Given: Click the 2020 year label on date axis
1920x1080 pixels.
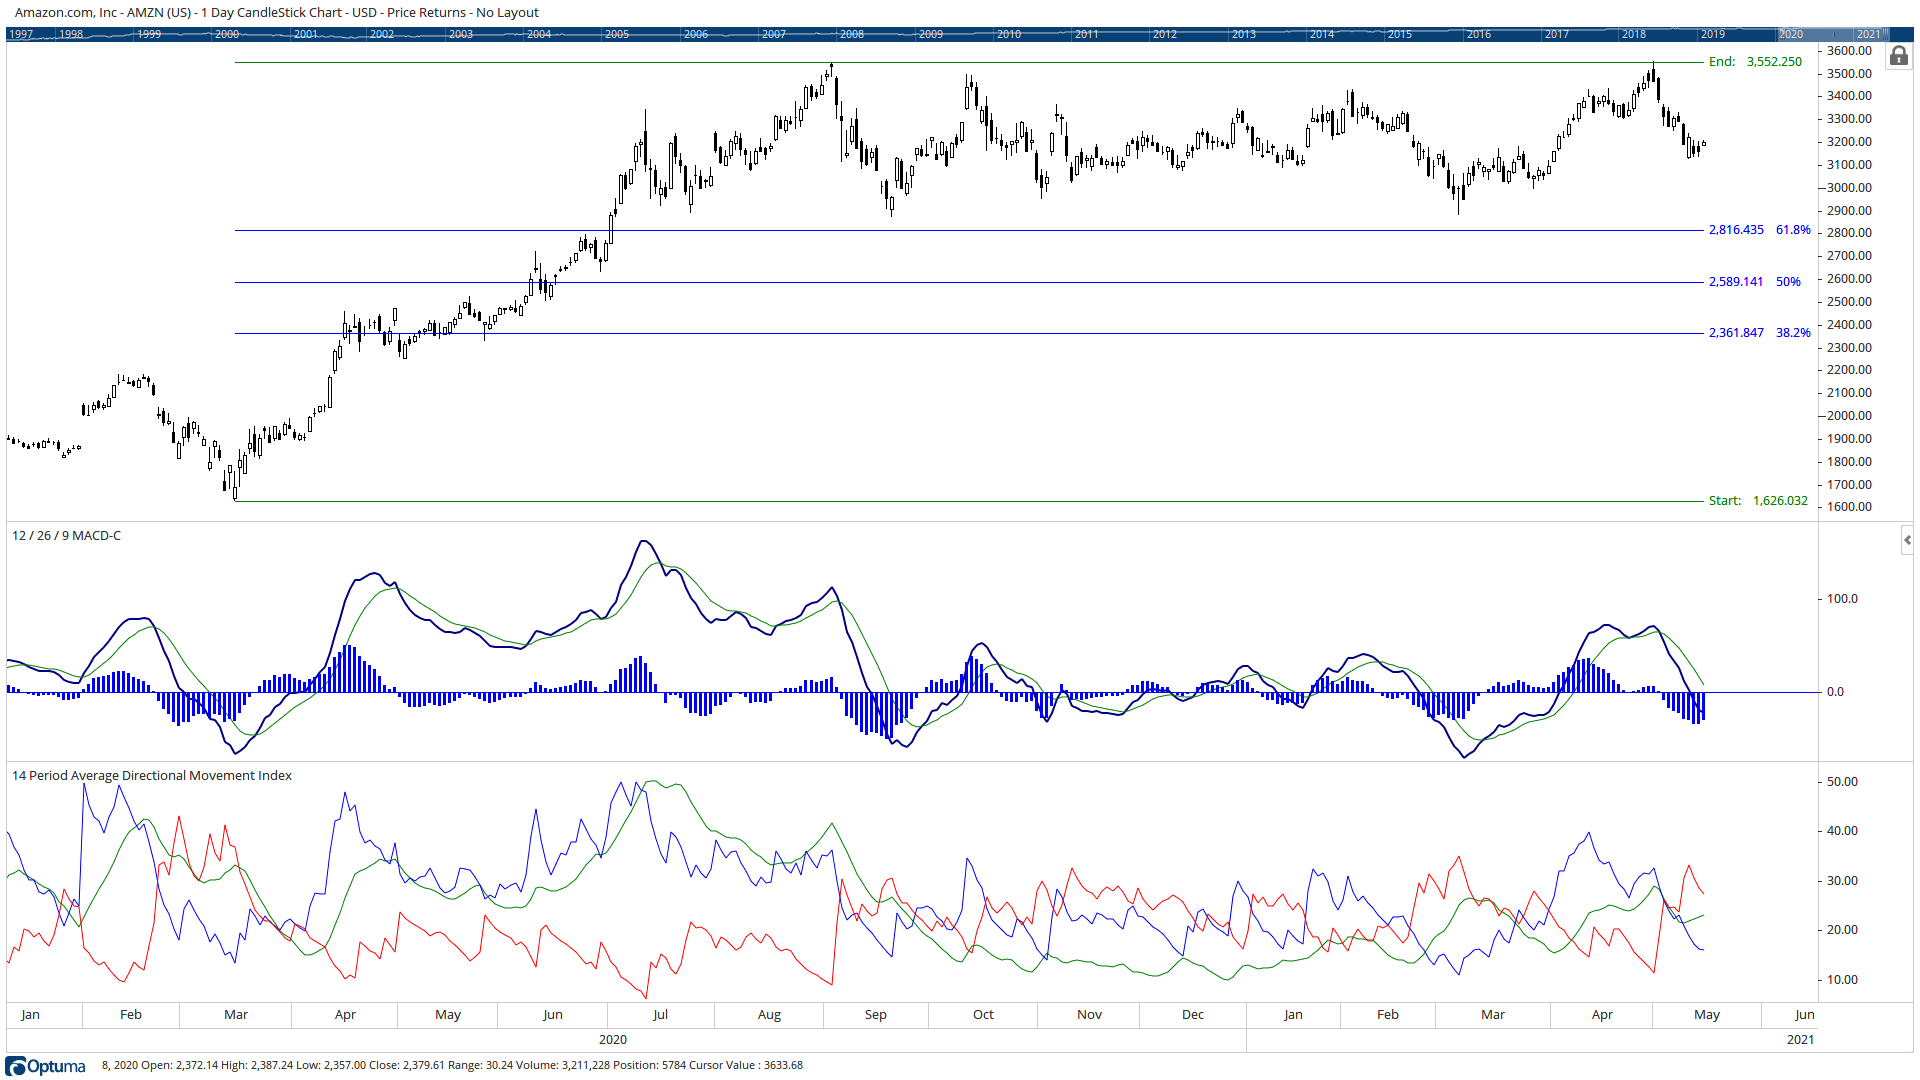Looking at the screenshot, I should tap(613, 1040).
